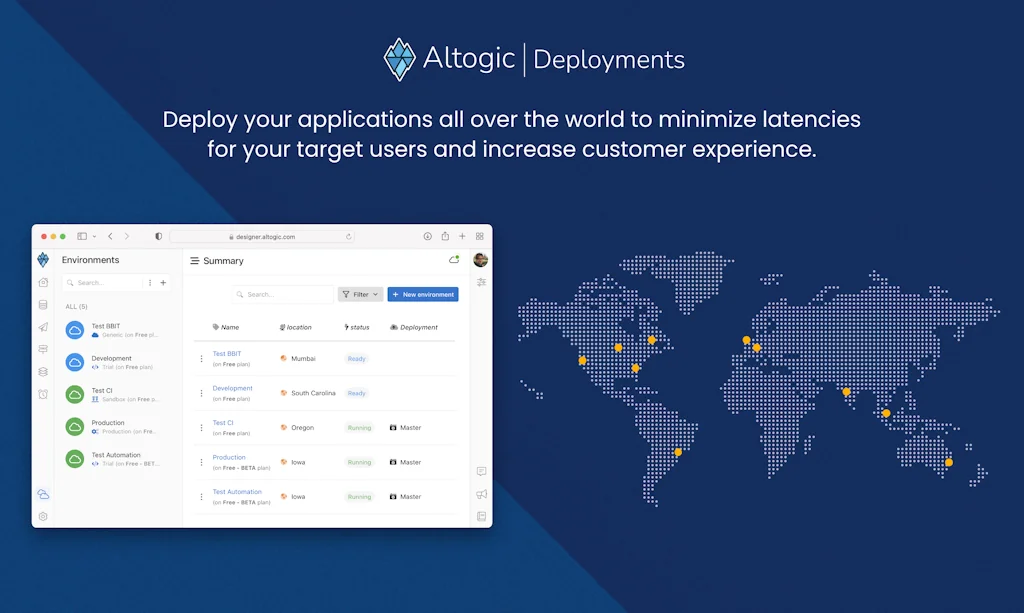Click the cloud sync icon beside the avatar
This screenshot has width=1024, height=613.
(x=455, y=258)
